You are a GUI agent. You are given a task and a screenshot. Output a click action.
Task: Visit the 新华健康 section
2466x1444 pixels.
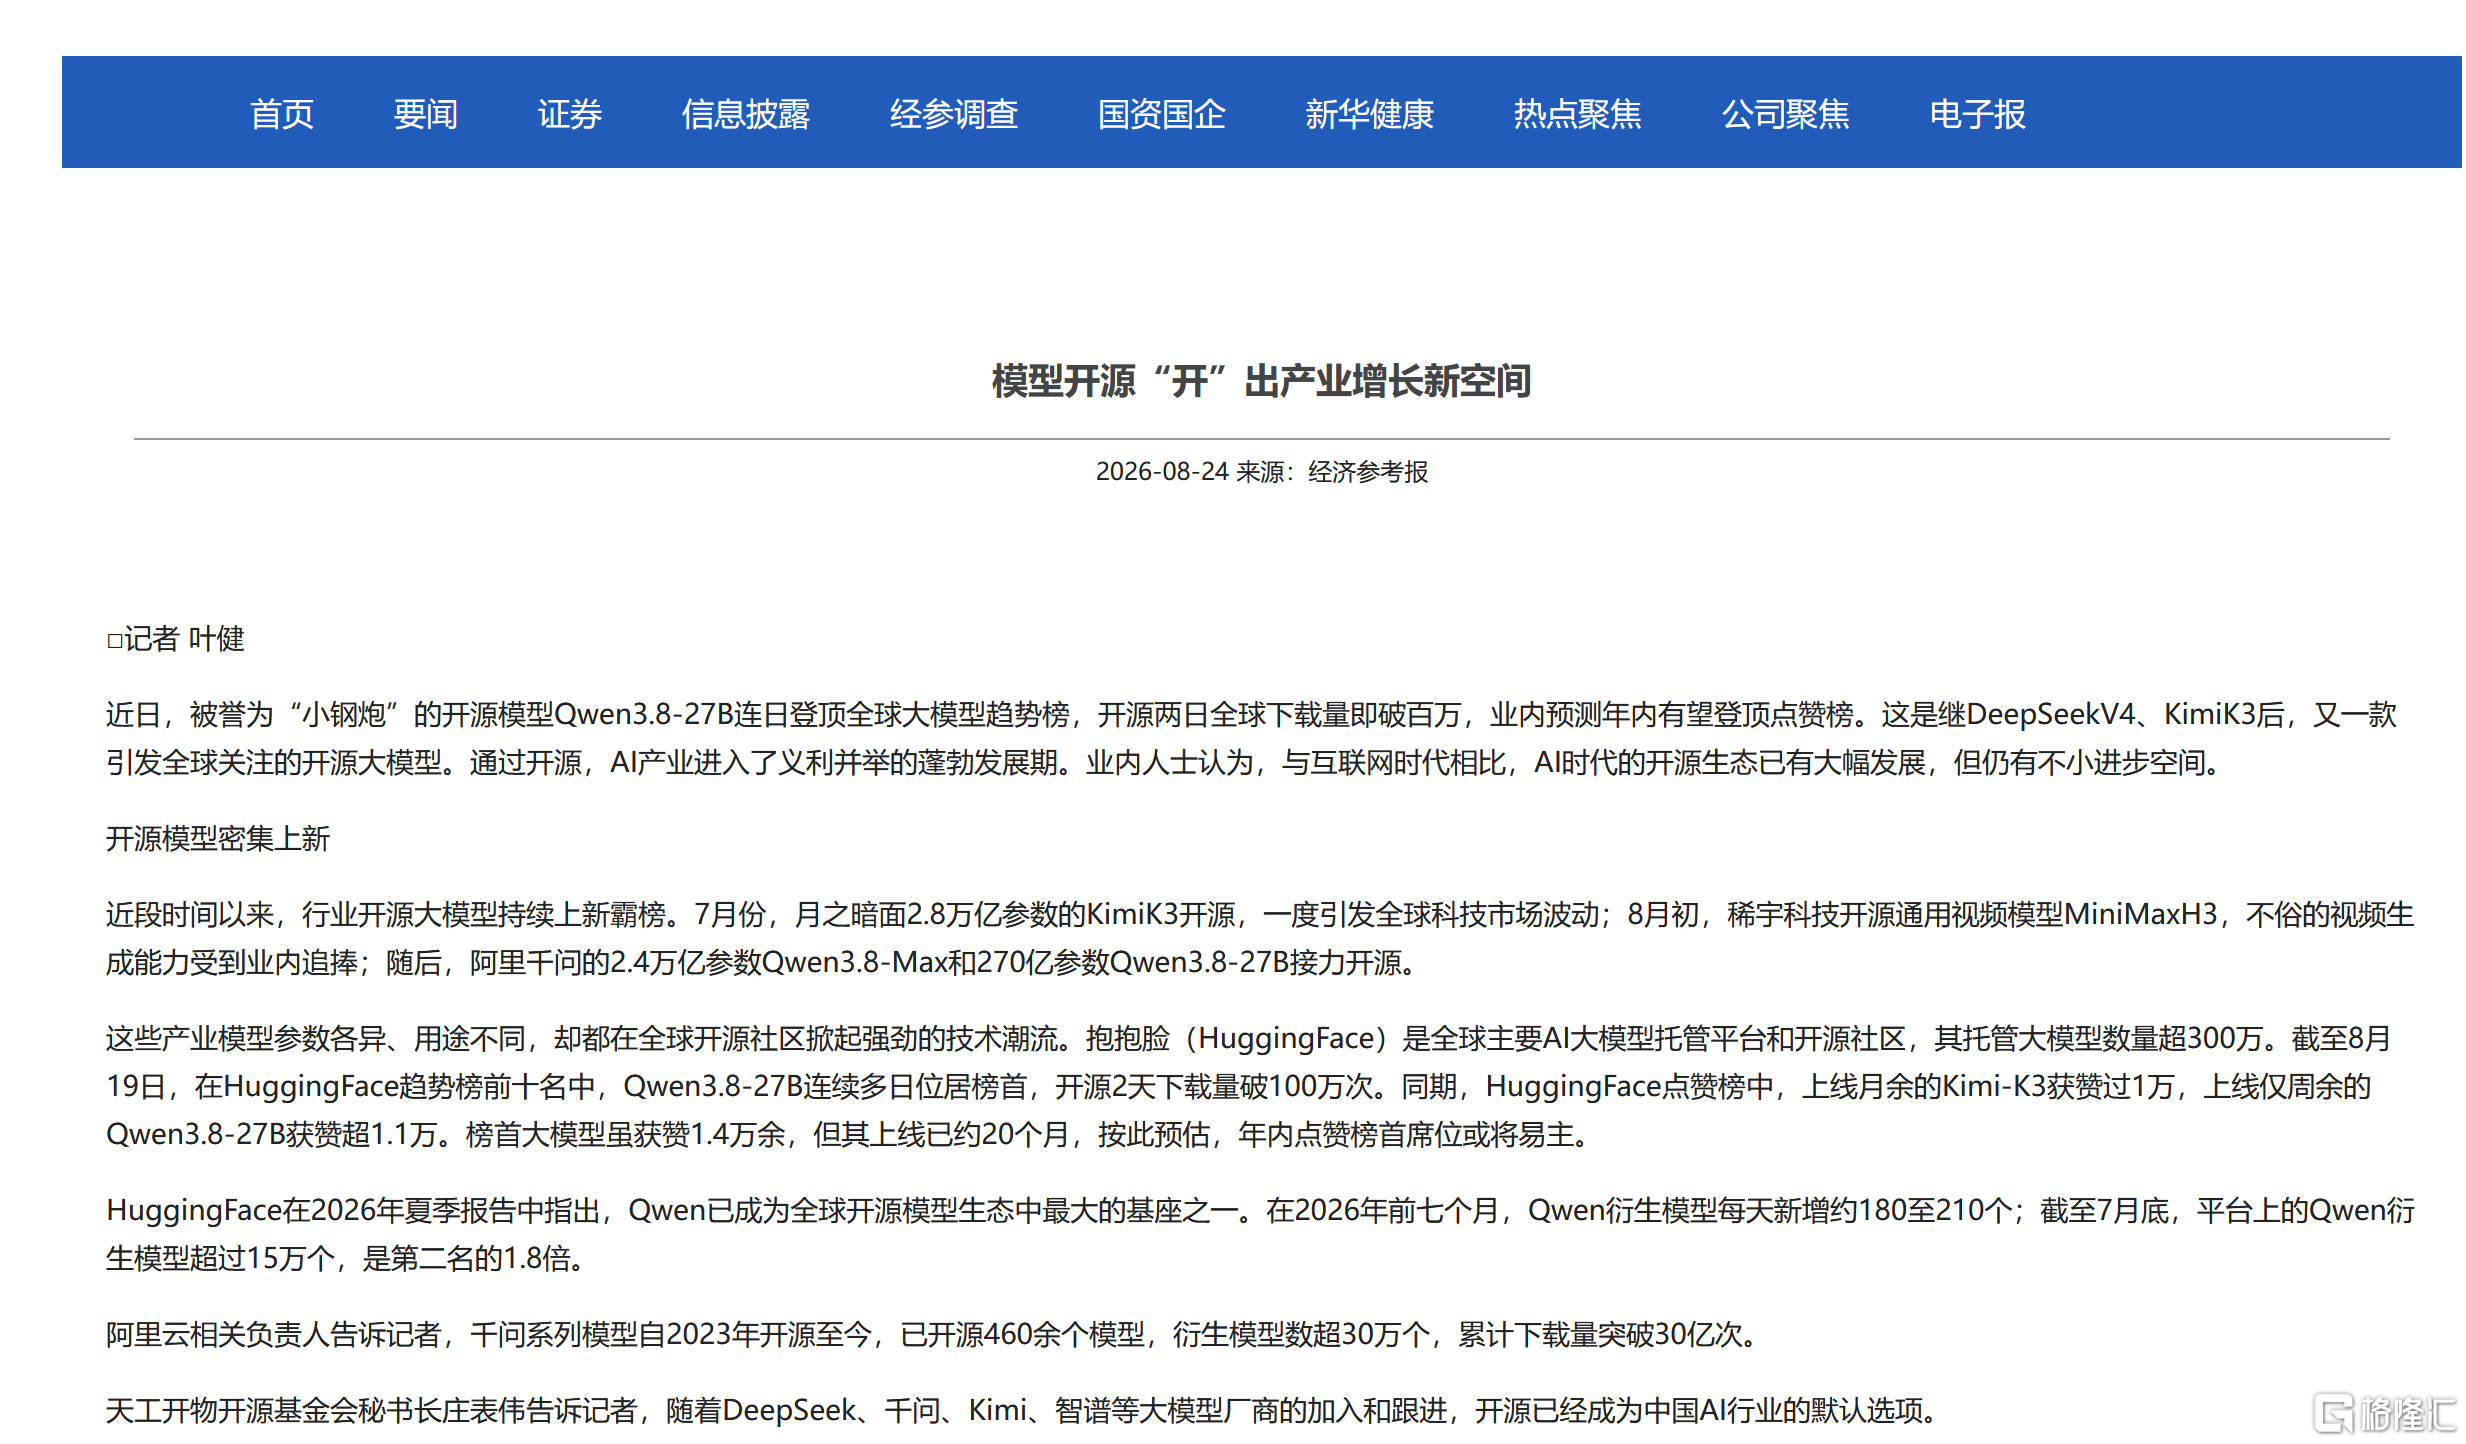(1369, 114)
